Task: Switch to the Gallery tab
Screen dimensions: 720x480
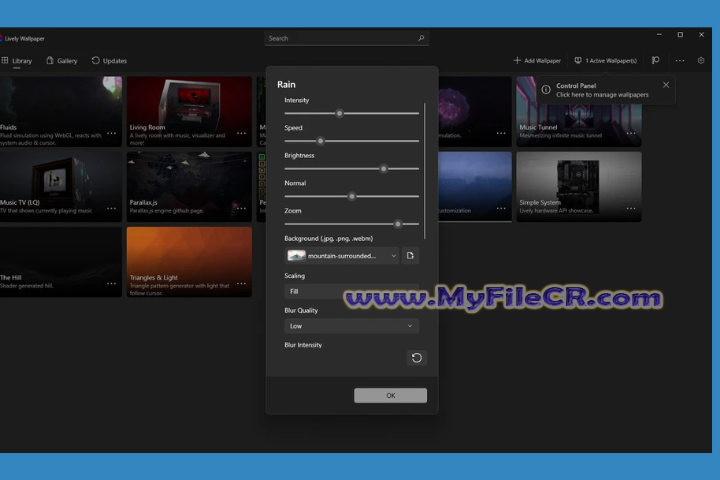Action: tap(62, 61)
